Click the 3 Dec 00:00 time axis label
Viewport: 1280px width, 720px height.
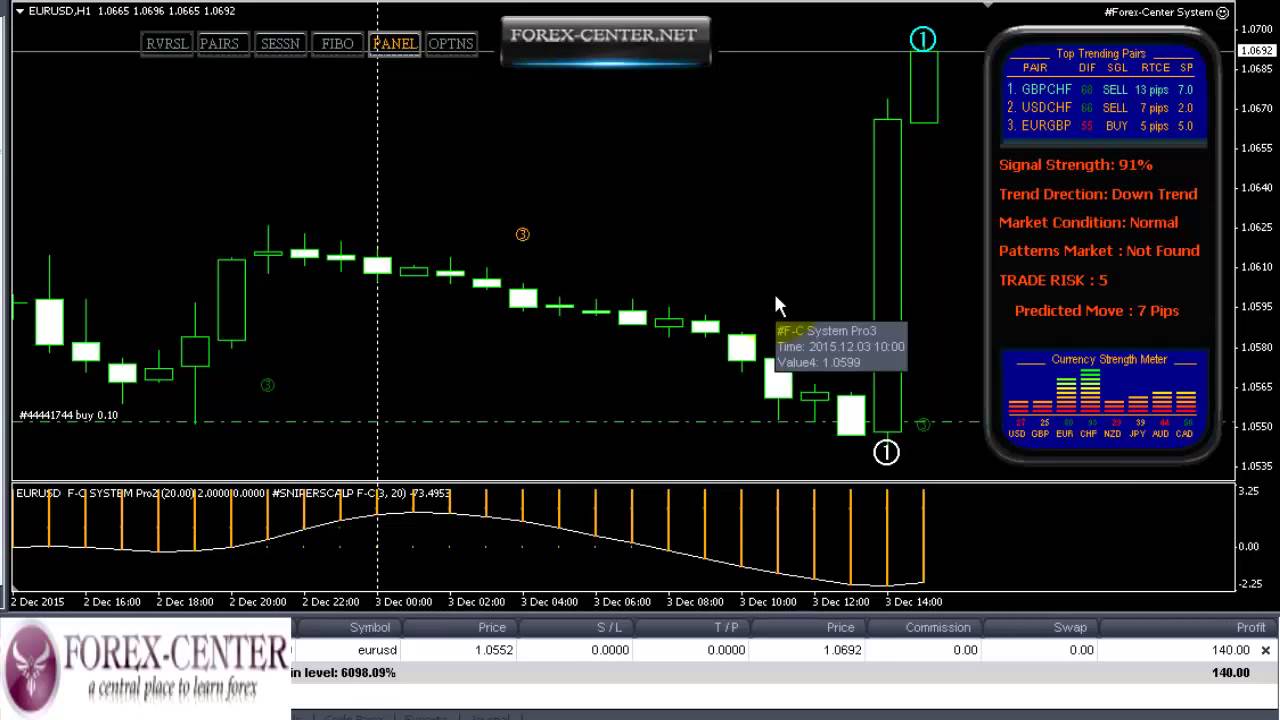tap(405, 602)
